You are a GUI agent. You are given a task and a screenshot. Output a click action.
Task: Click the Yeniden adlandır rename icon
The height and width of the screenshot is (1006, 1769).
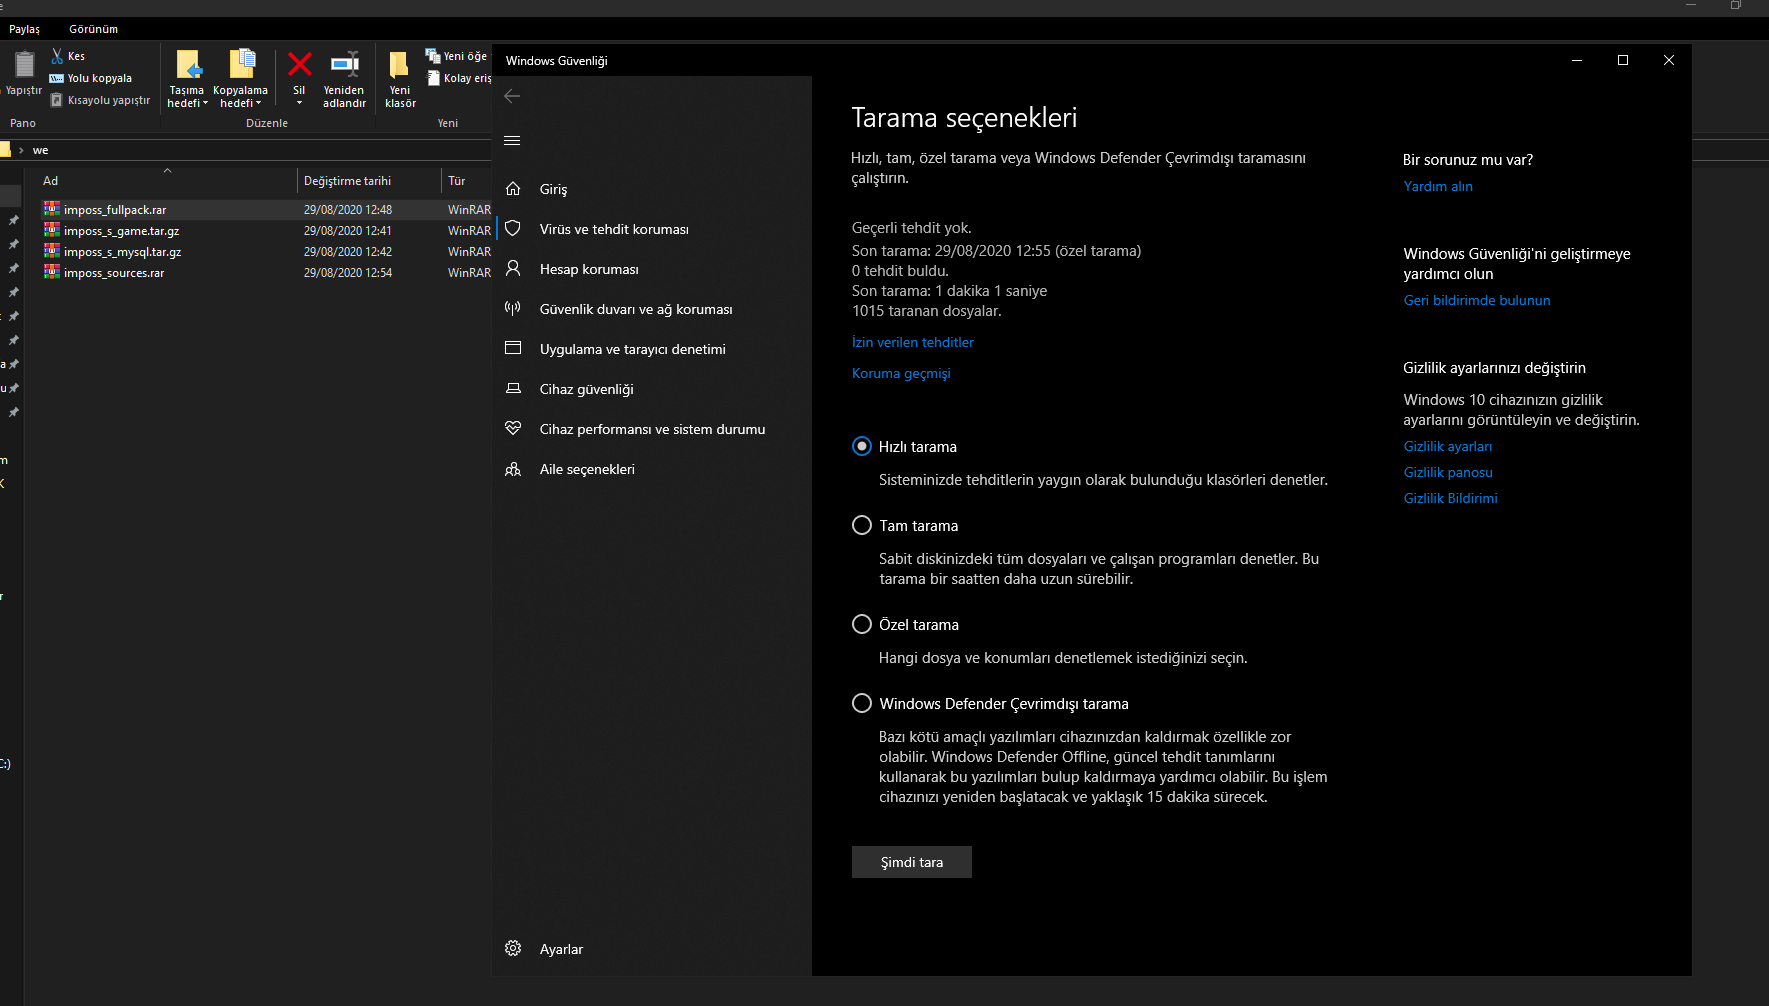click(x=344, y=65)
